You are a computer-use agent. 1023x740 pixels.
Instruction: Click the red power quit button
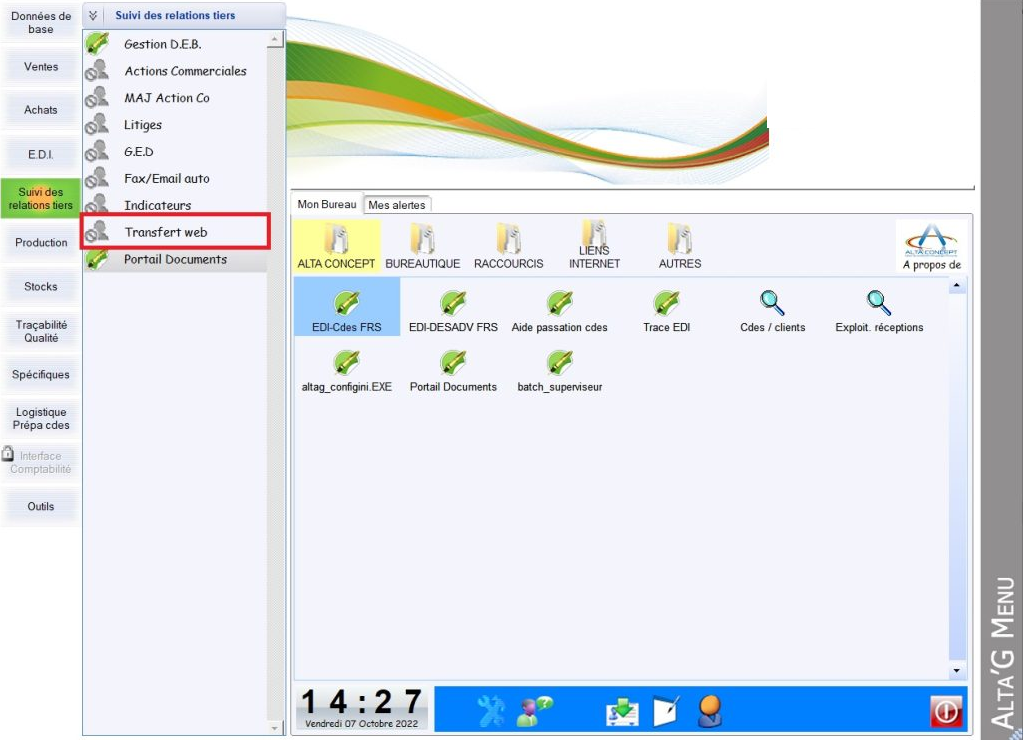tap(945, 711)
